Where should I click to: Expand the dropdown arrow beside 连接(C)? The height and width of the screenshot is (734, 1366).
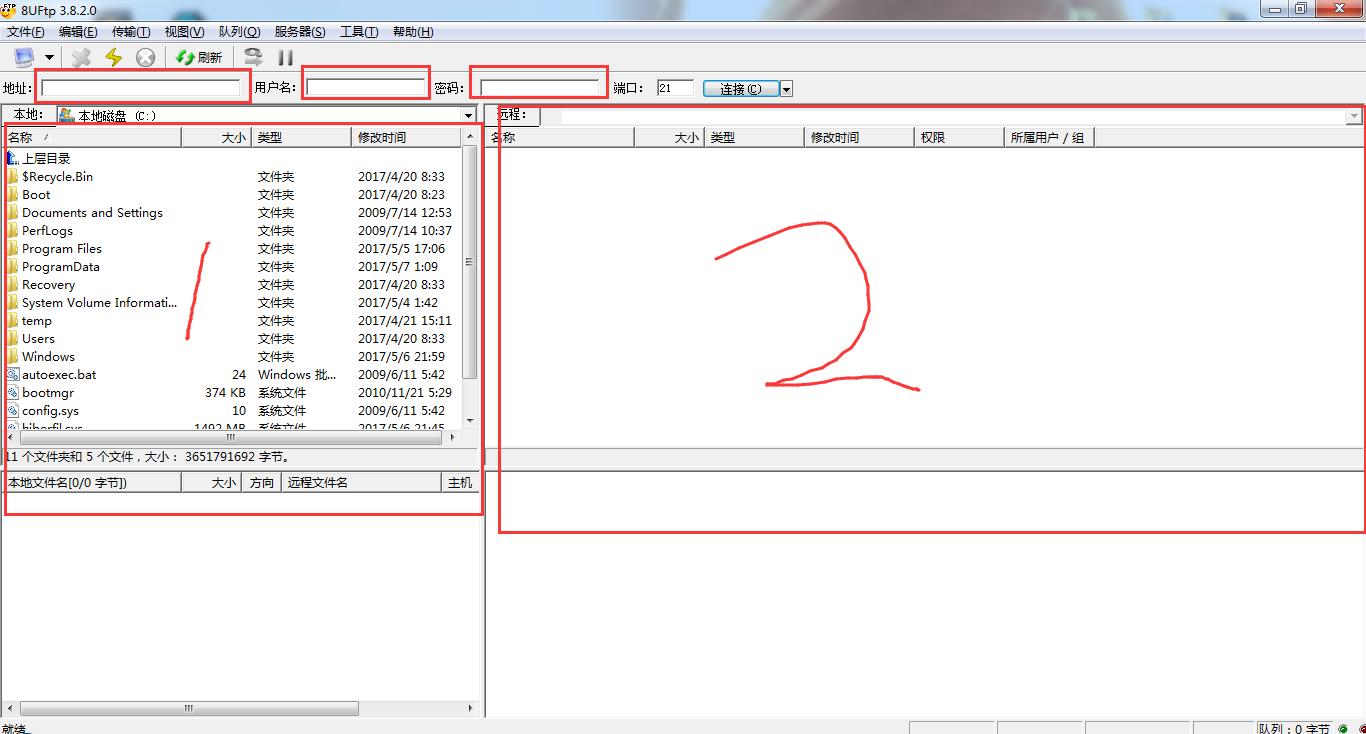786,89
